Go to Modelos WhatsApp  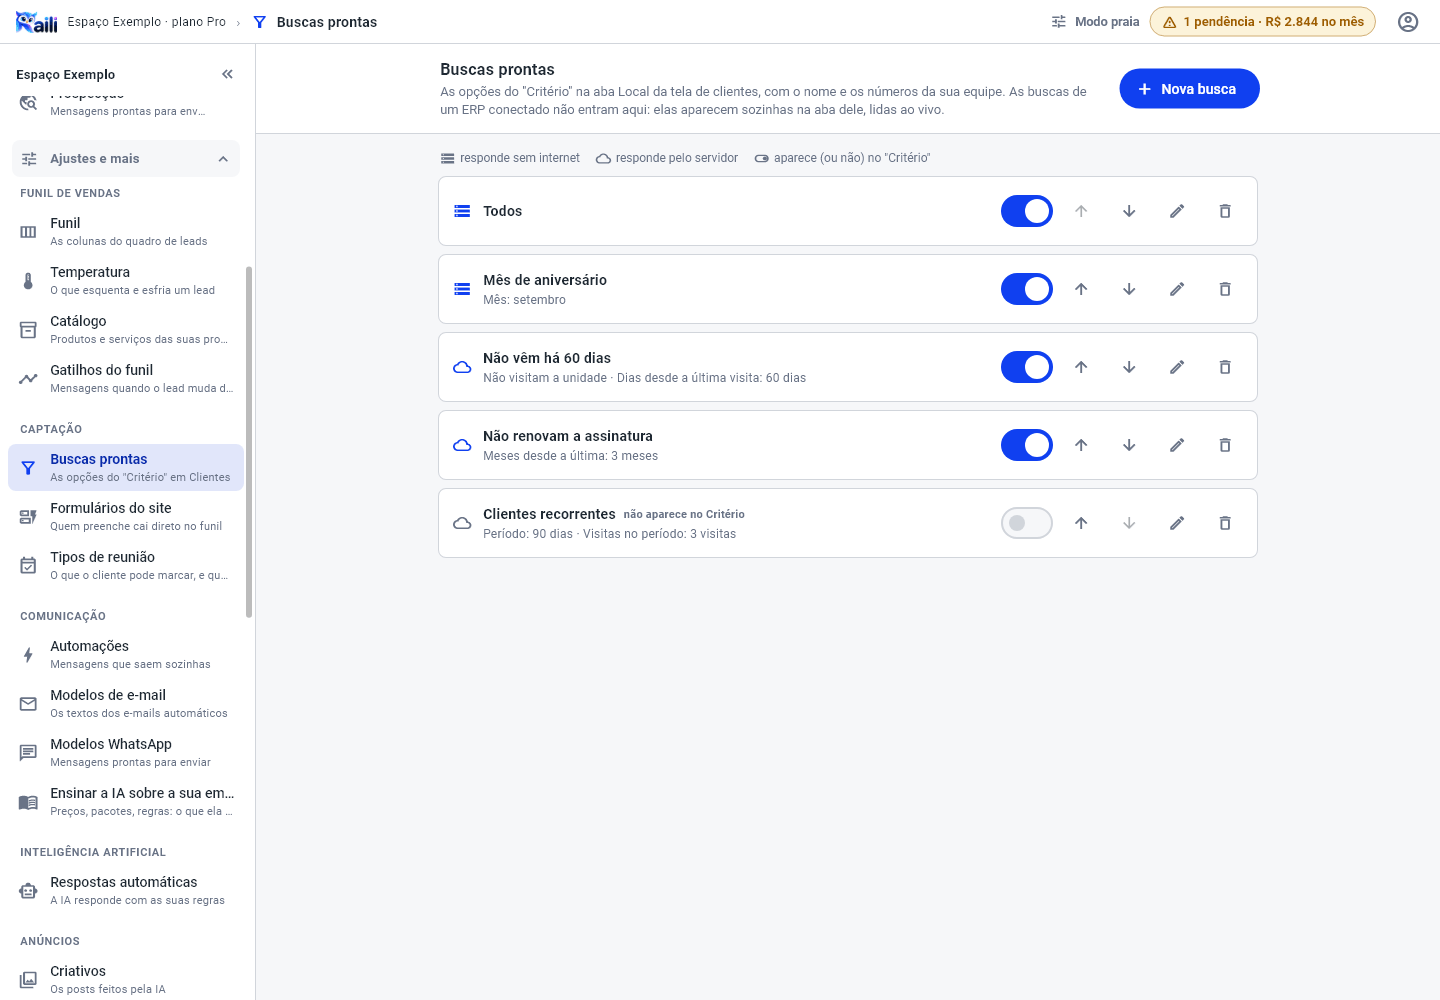(126, 752)
